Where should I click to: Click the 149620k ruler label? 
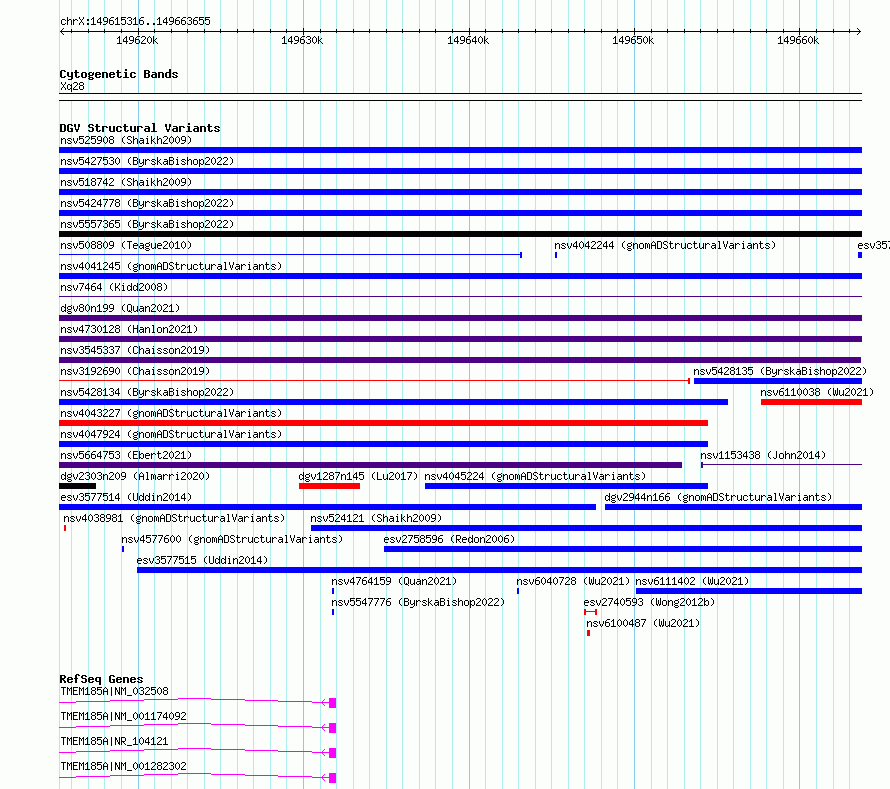point(137,40)
